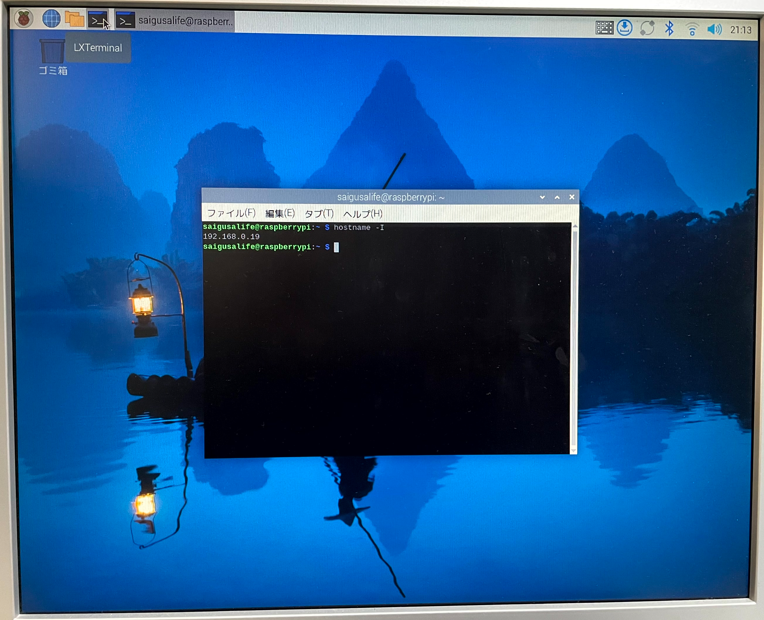
Task: Open the ヘルプ(H) menu in terminal
Action: pos(363,214)
